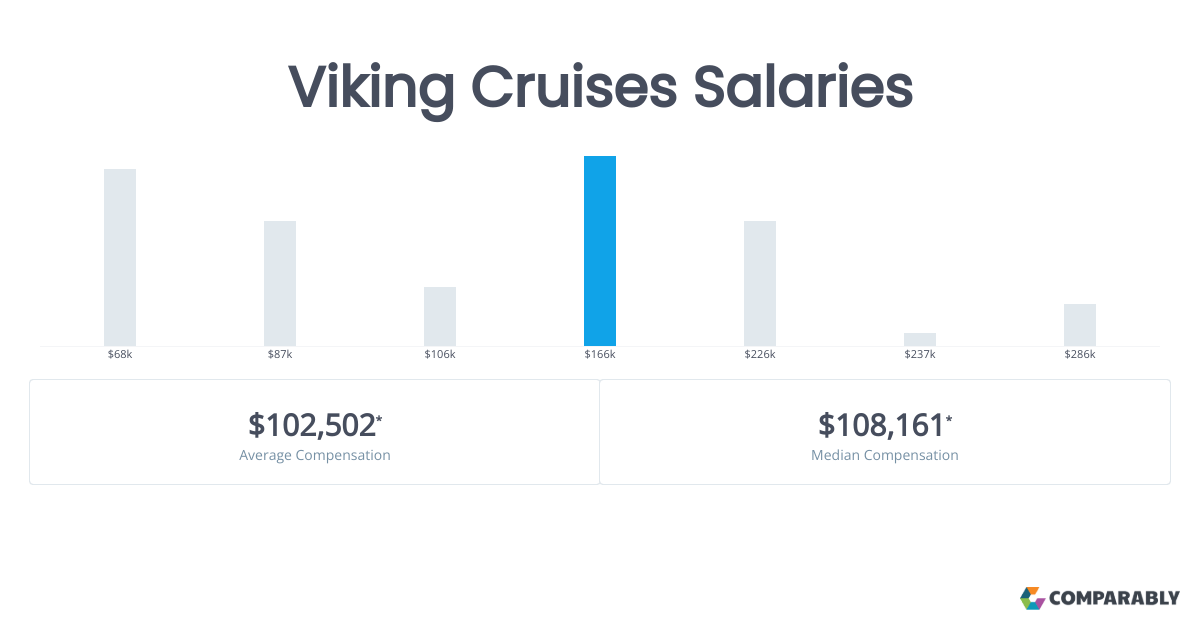Click the $108,161 median compensation figure
This screenshot has width=1200, height=630.
(x=882, y=425)
